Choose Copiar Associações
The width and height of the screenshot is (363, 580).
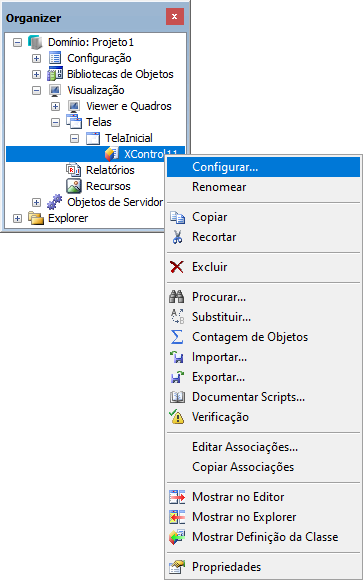[x=263, y=467]
